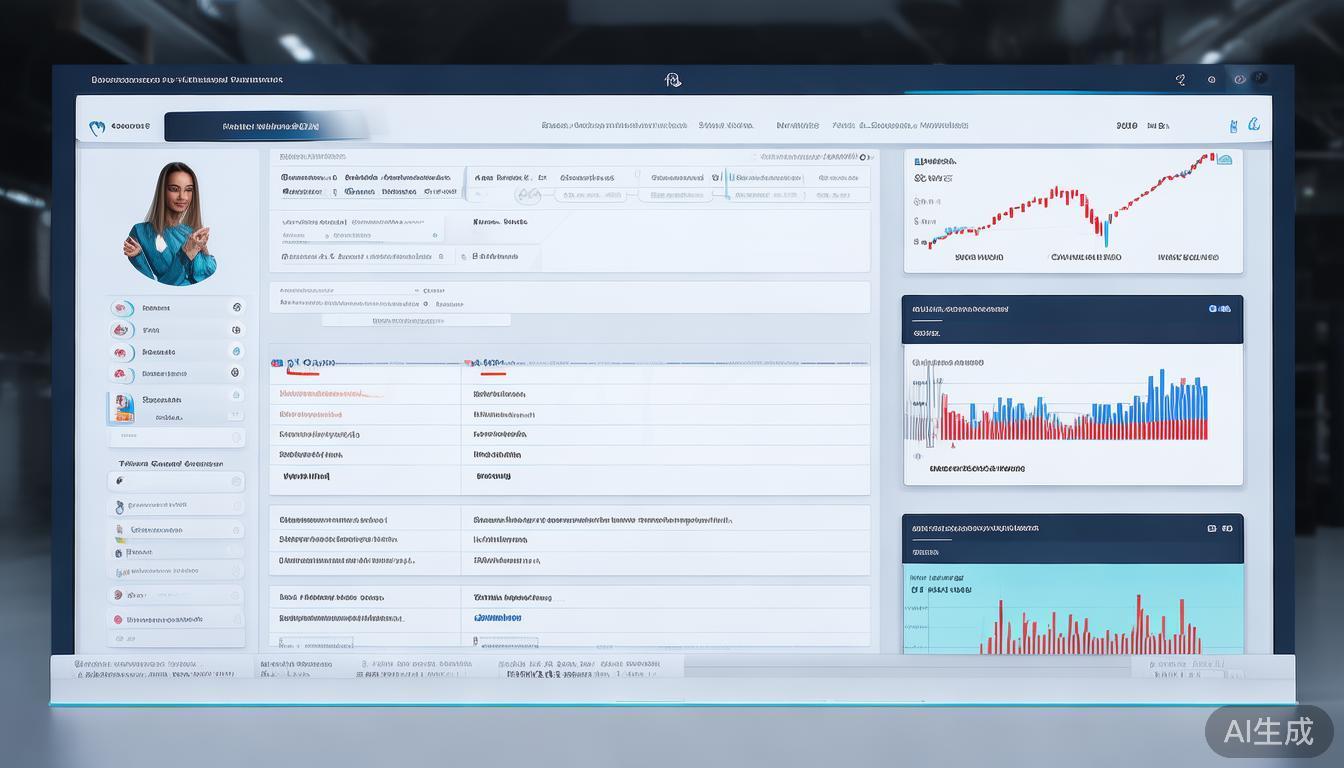Expand the controls on the bottom cyan chart header

pos(1219,528)
